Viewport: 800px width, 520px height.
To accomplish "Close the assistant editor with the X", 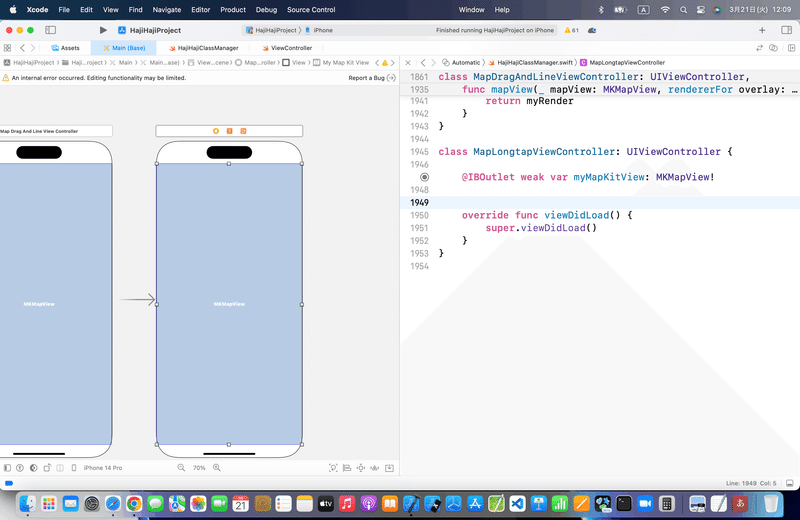I will pyautogui.click(x=408, y=63).
